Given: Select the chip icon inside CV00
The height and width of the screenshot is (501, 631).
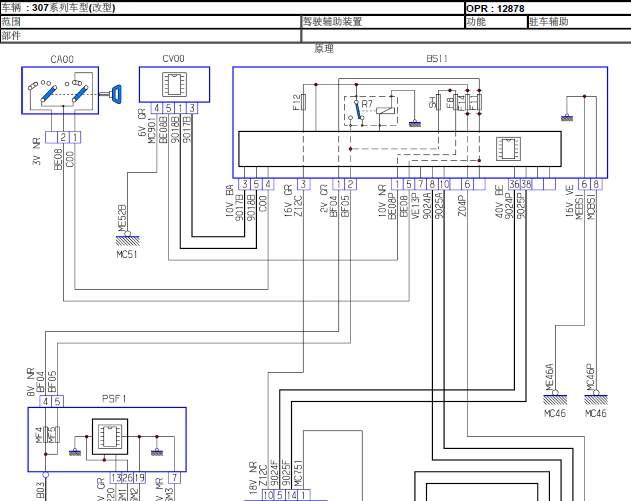Looking at the screenshot, I should click(174, 84).
